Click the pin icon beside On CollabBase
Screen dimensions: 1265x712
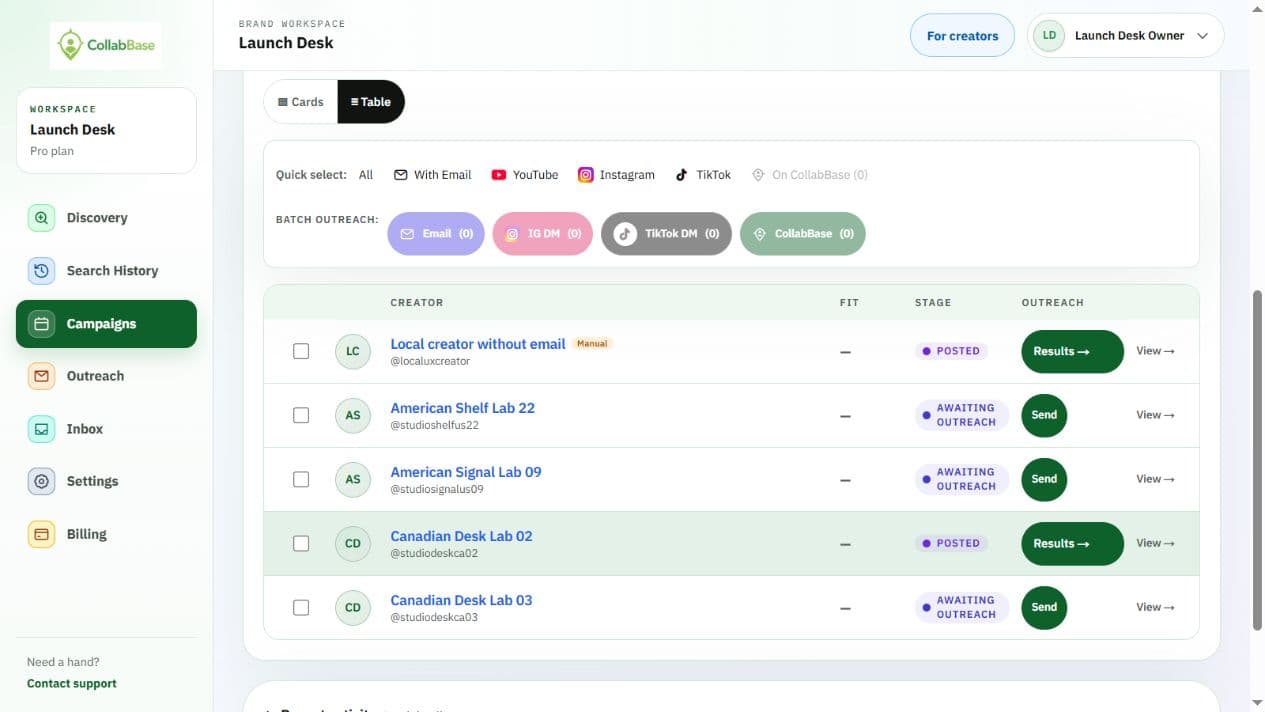(x=759, y=175)
